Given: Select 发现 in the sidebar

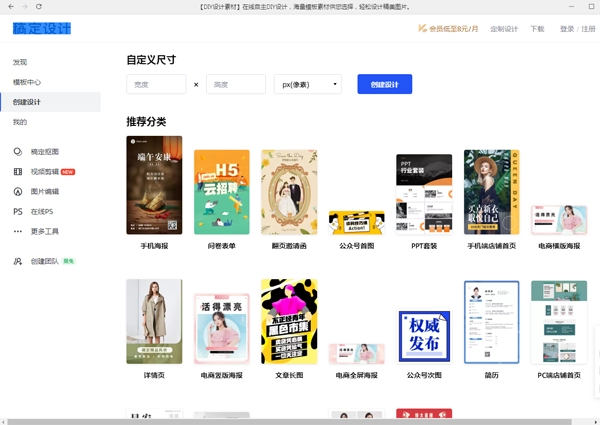Looking at the screenshot, I should coord(20,62).
